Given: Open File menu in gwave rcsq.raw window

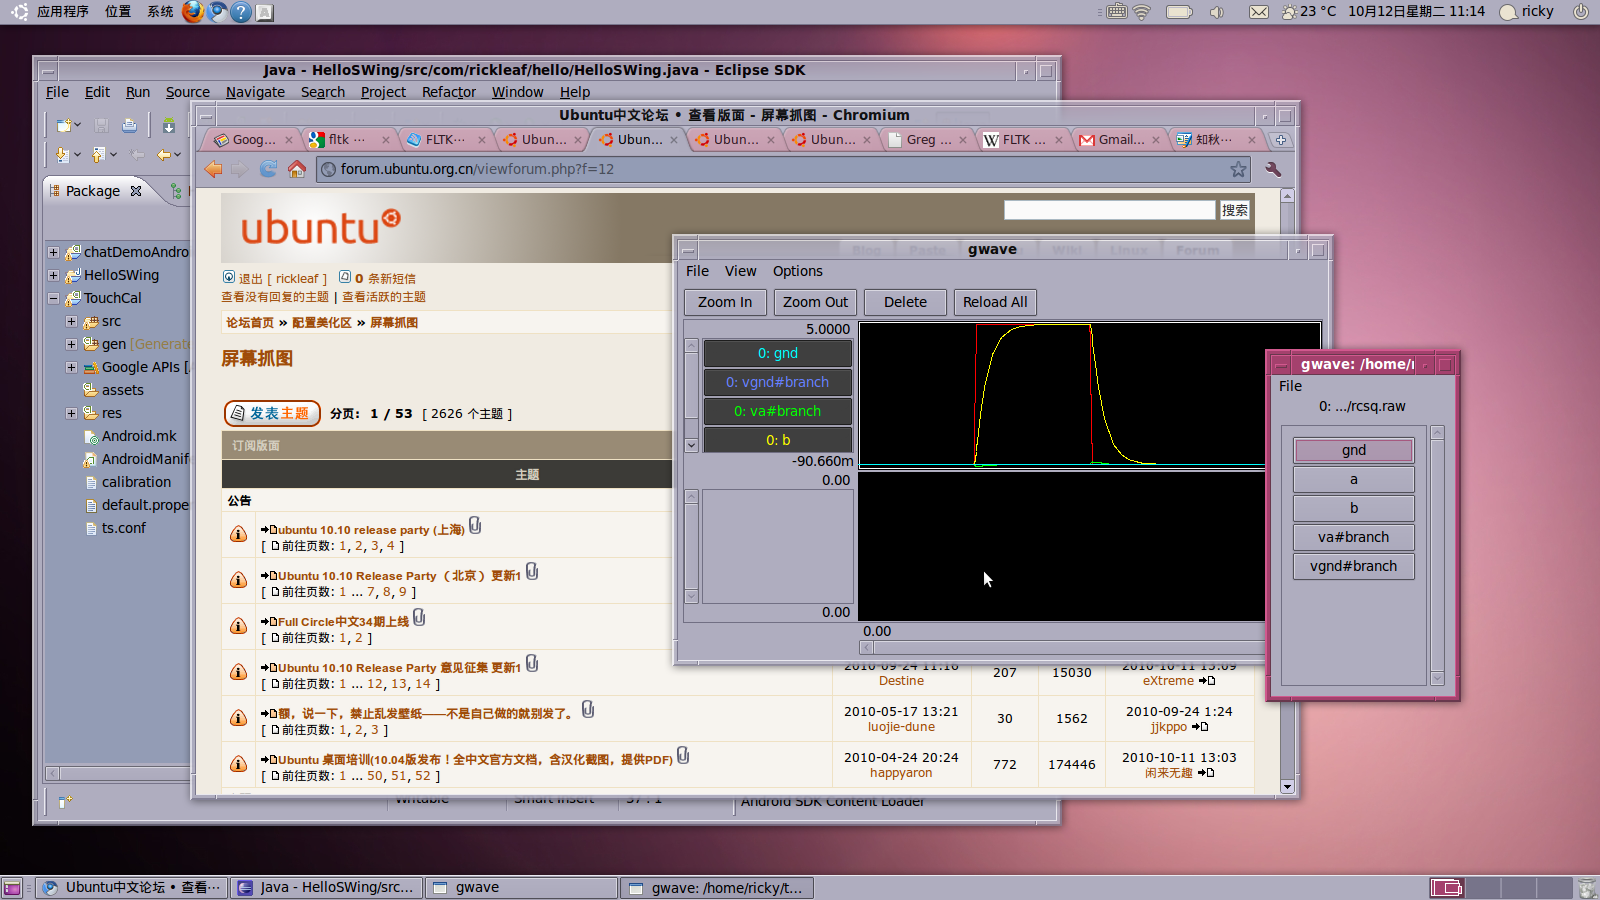Looking at the screenshot, I should coord(1290,386).
